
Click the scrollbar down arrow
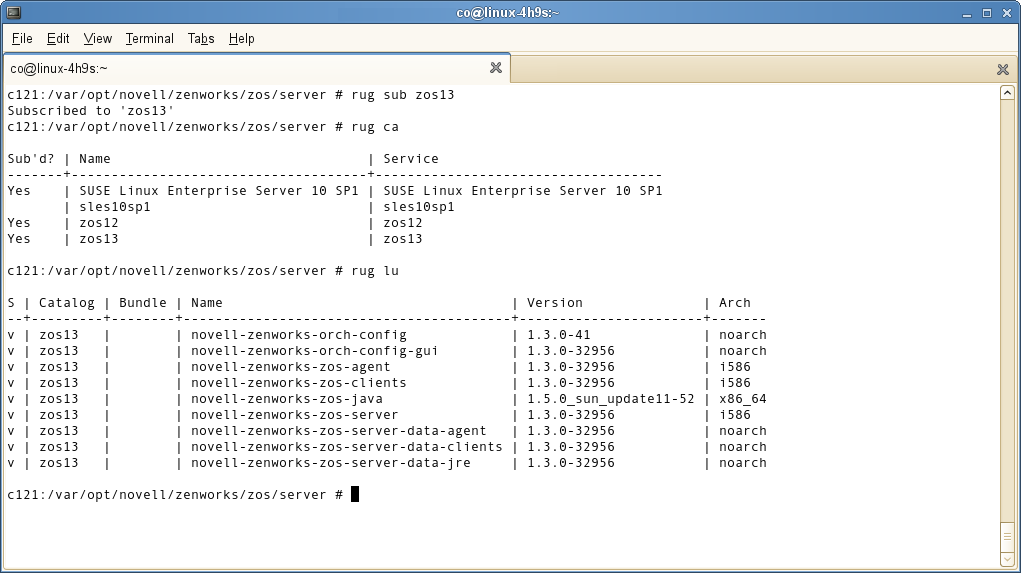click(x=1007, y=559)
